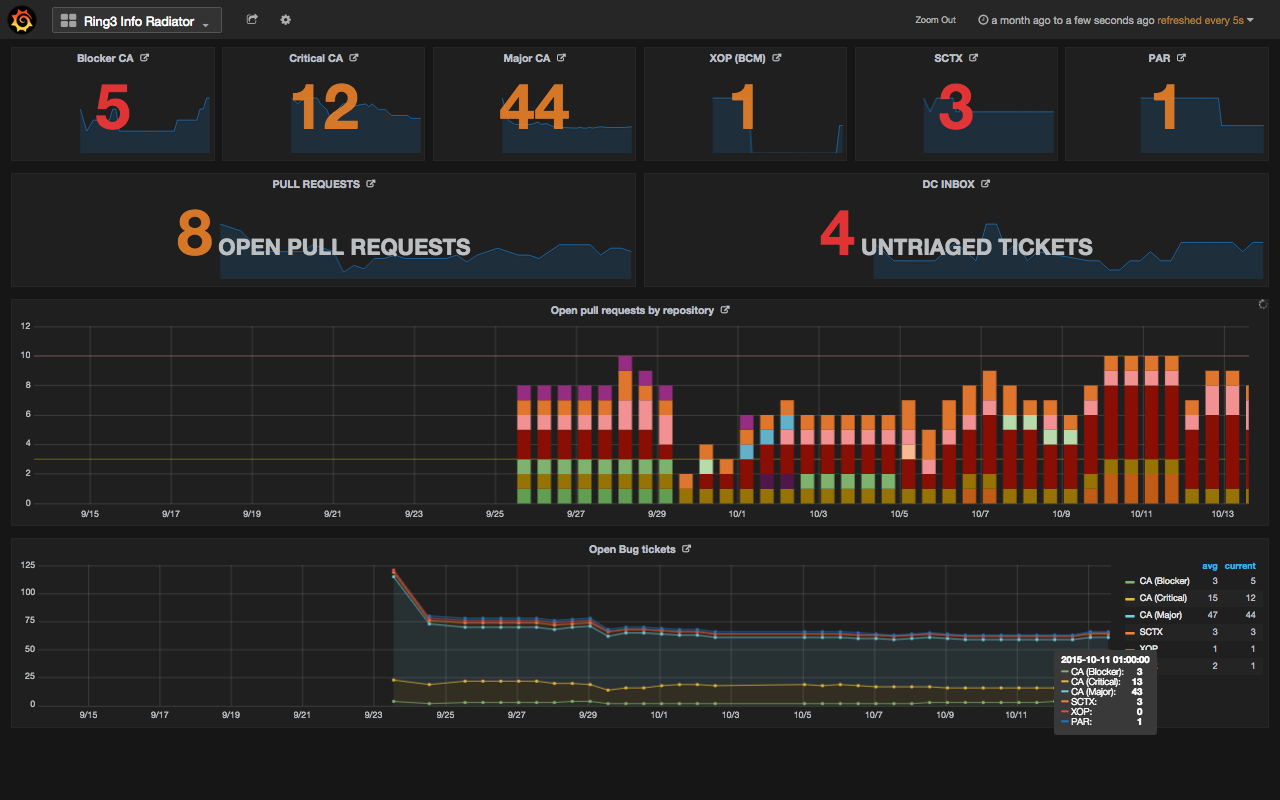Toggle SCTX series in legend
This screenshot has width=1280, height=800.
pos(1151,632)
